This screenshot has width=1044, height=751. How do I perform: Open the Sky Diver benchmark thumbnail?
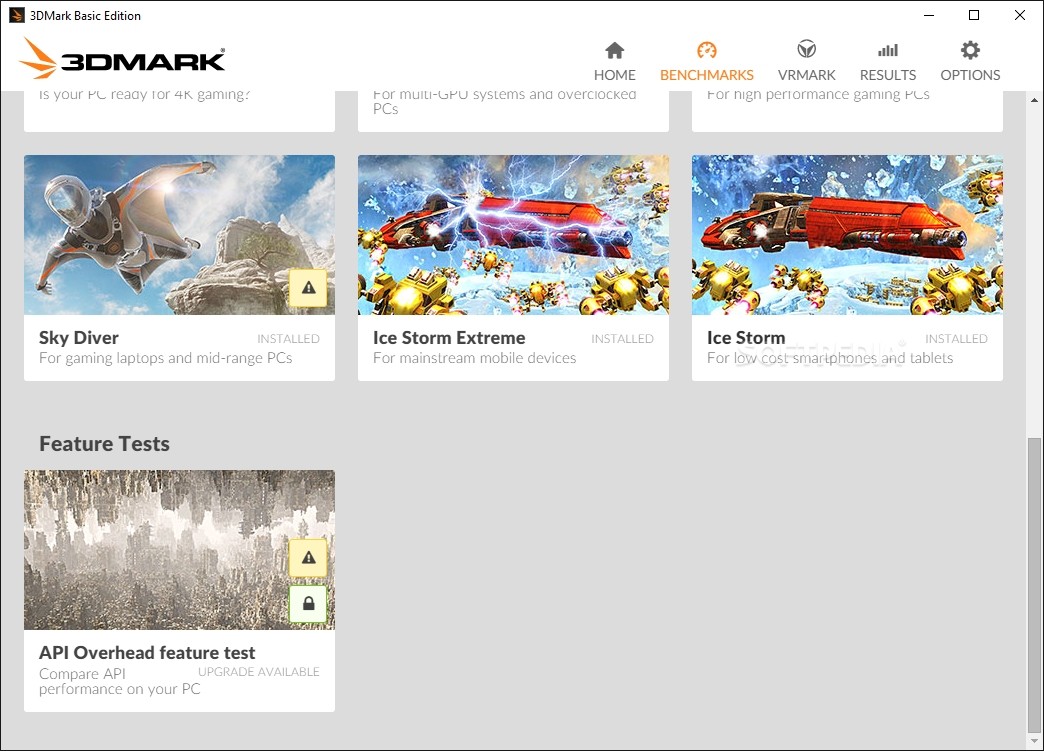[179, 235]
